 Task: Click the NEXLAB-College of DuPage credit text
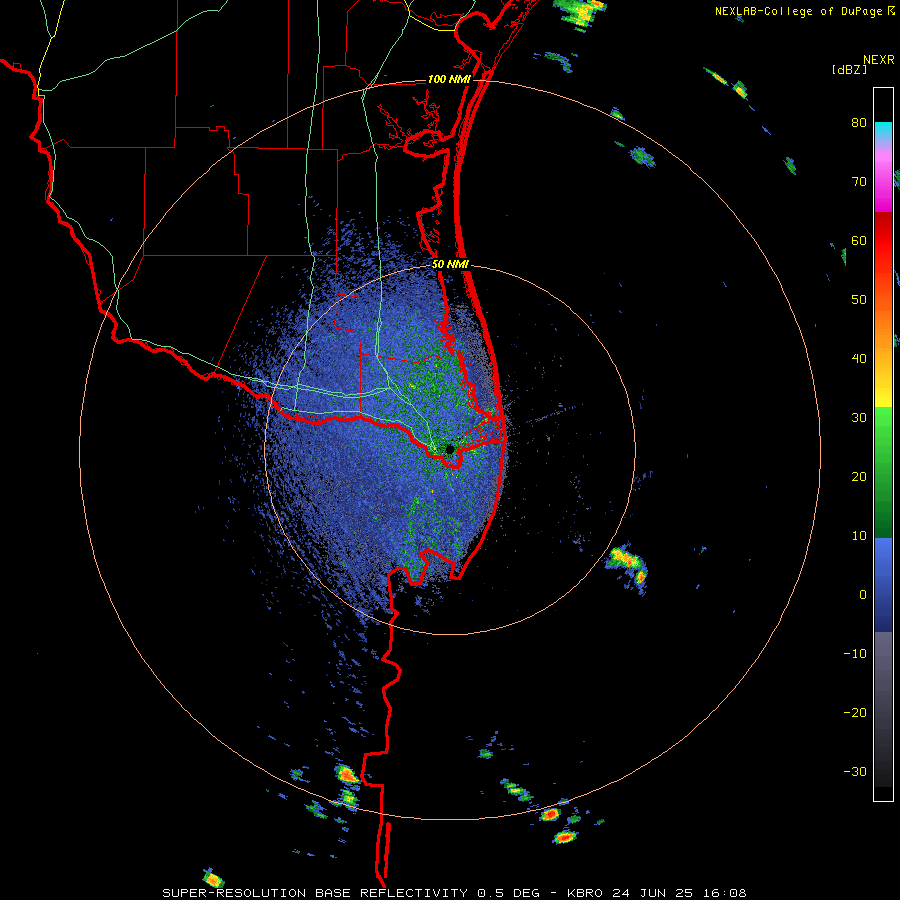[798, 11]
